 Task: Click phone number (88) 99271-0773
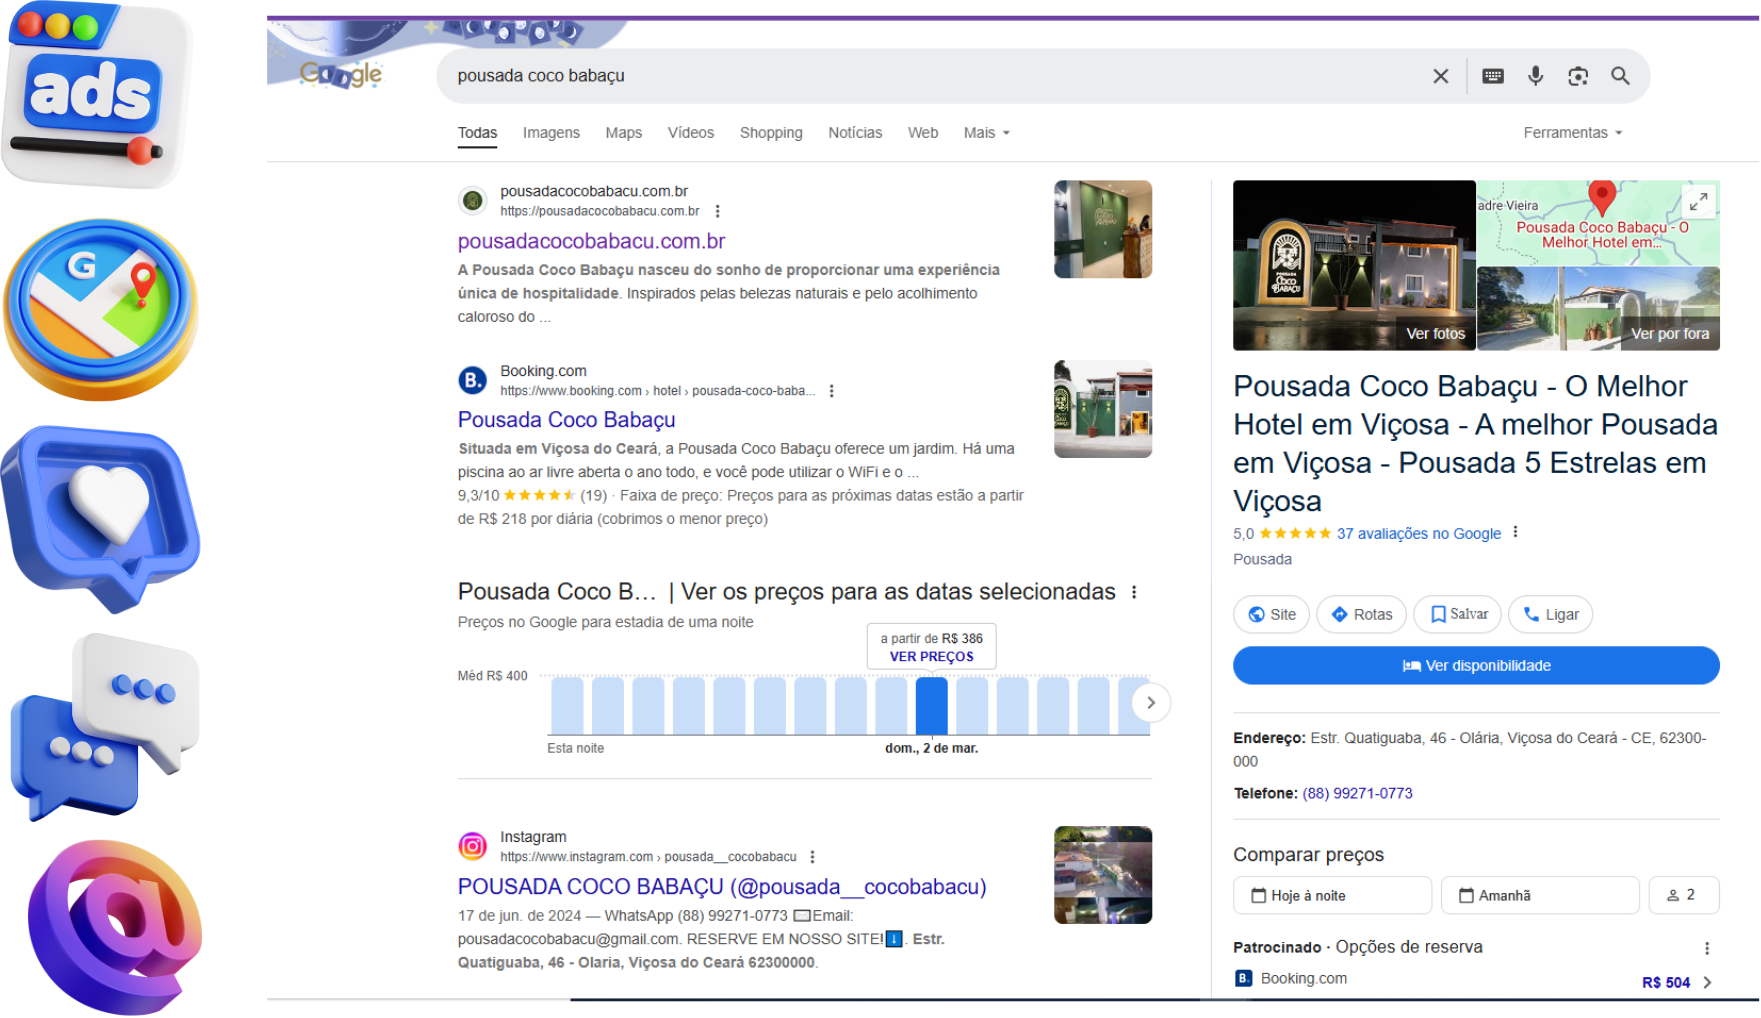tap(1357, 793)
